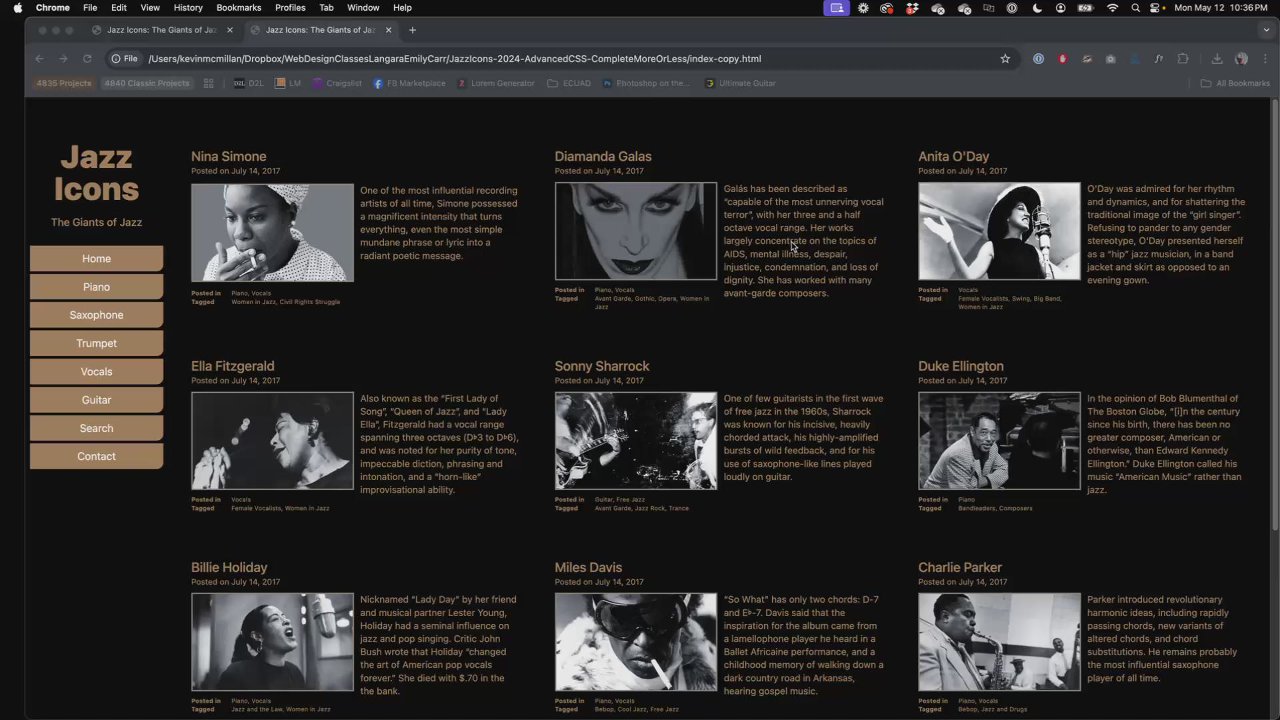Screen dimensions: 1280x720
Task: Open Chrome three-dot menu
Action: [1265, 59]
